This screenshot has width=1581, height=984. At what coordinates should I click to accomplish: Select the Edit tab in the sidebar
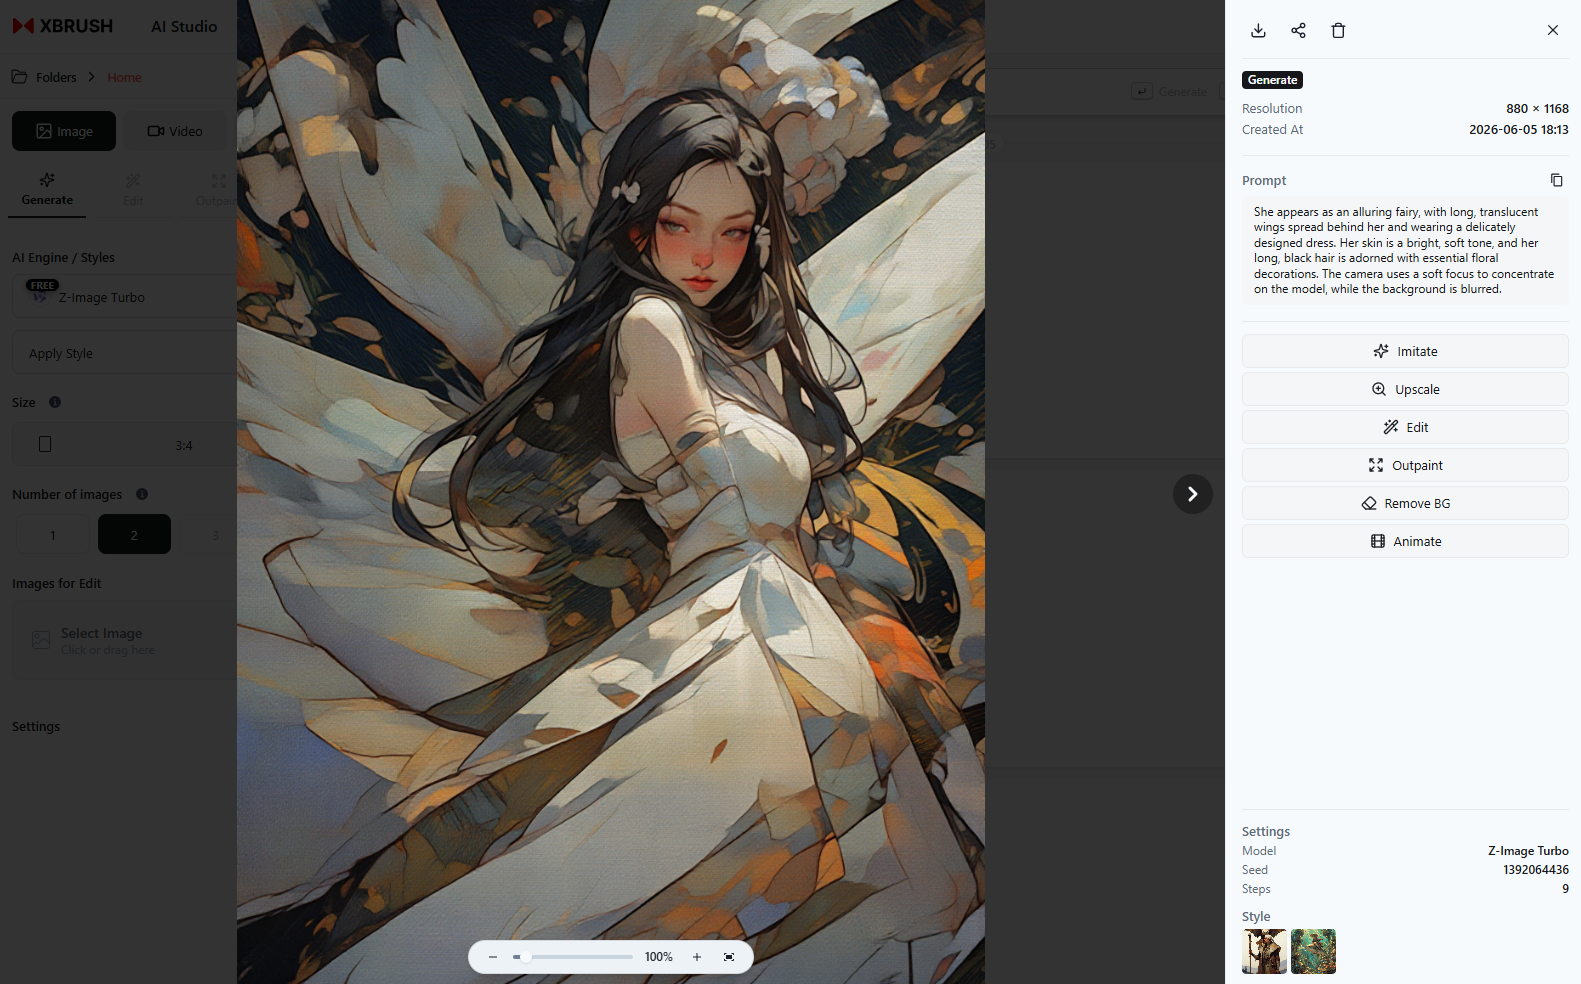point(133,190)
